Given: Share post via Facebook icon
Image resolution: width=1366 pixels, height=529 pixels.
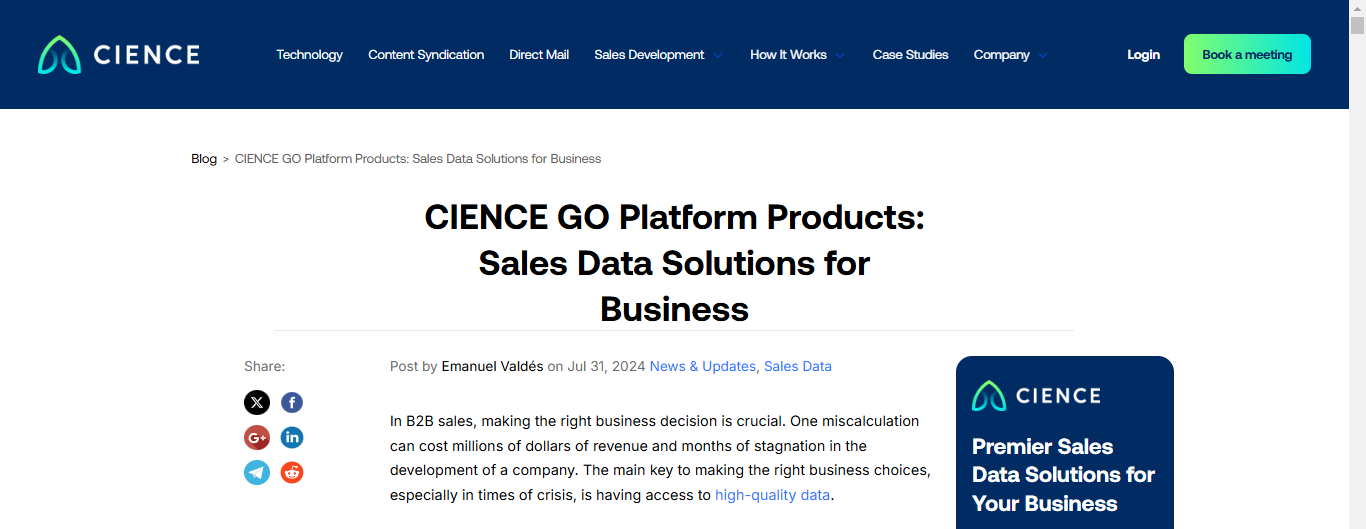Looking at the screenshot, I should [x=292, y=402].
